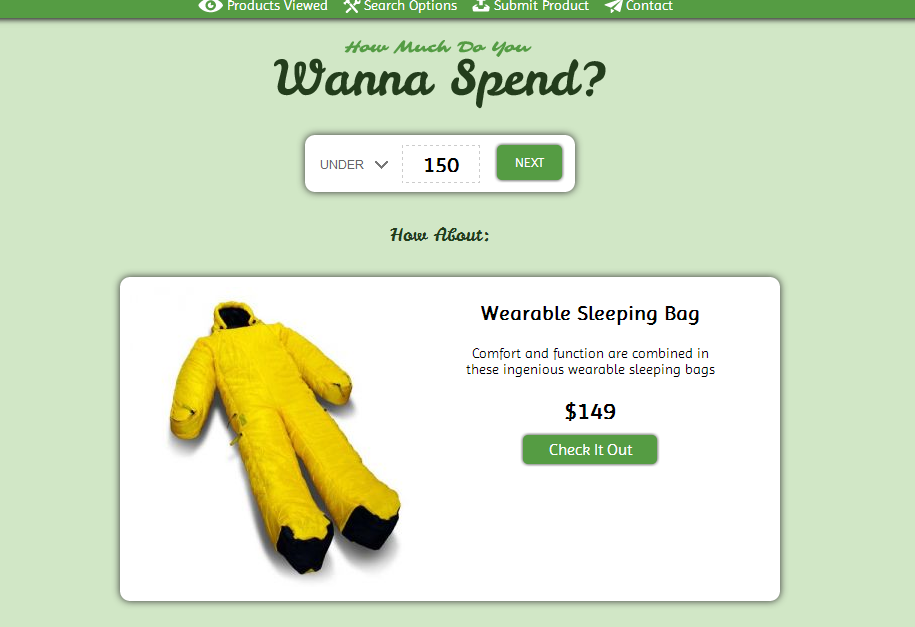Image resolution: width=915 pixels, height=627 pixels.
Task: Open the Products Viewed menu item
Action: pyautogui.click(x=263, y=6)
